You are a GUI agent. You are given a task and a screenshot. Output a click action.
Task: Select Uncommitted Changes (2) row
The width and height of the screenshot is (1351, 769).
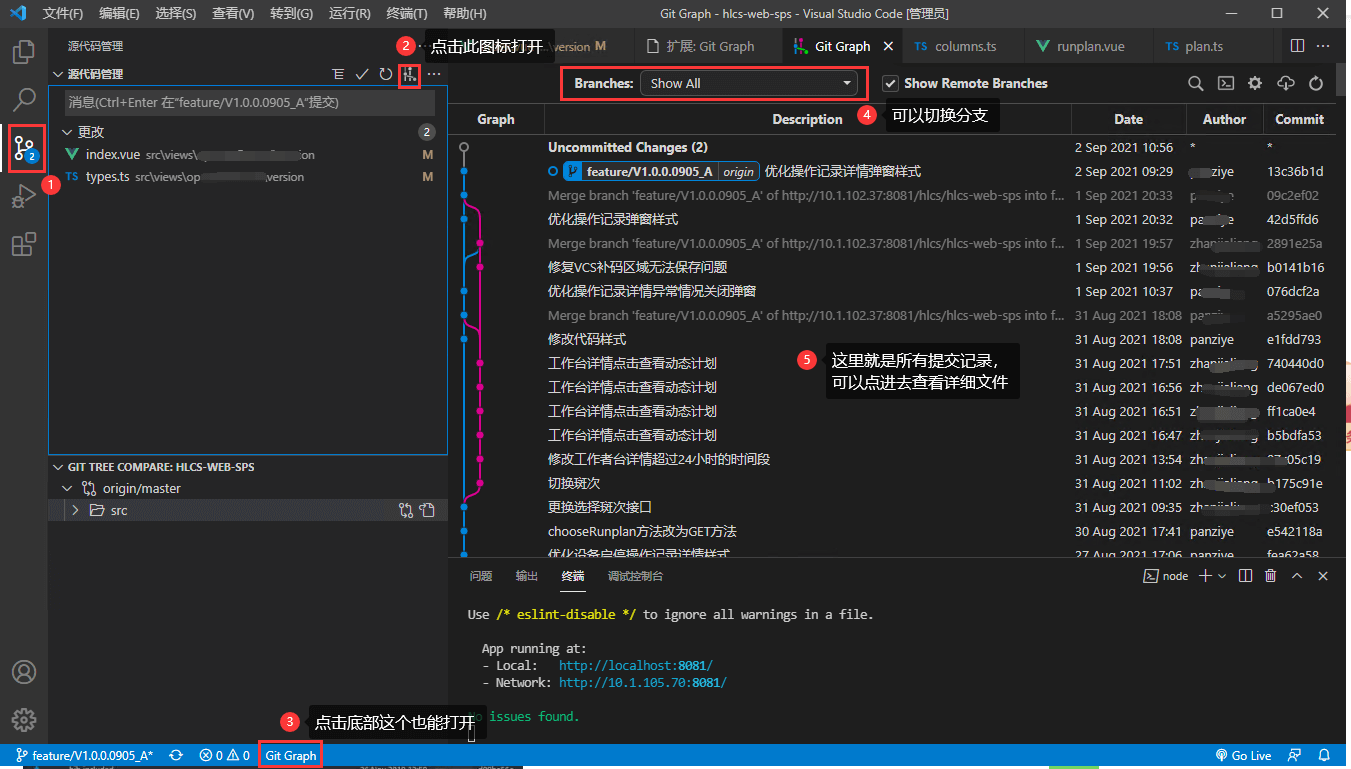[890, 147]
